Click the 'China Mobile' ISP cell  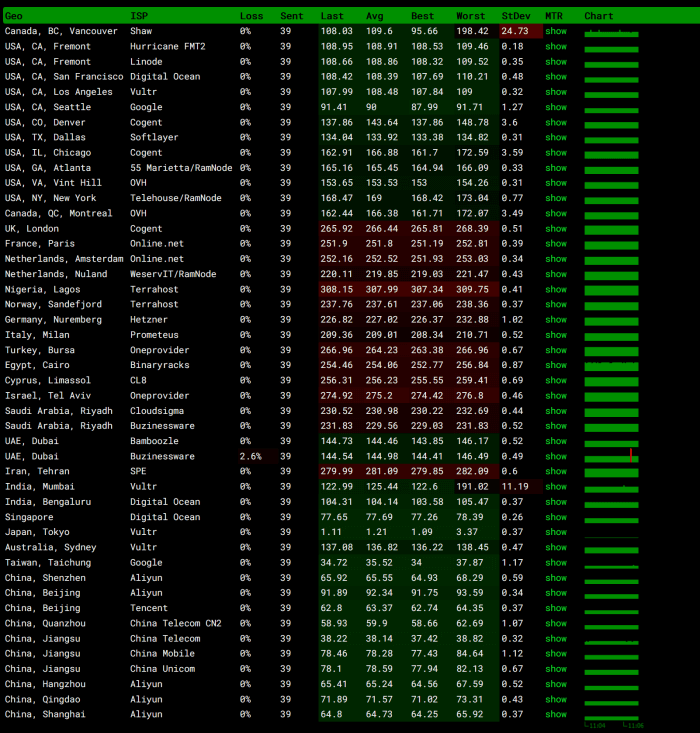click(x=162, y=654)
